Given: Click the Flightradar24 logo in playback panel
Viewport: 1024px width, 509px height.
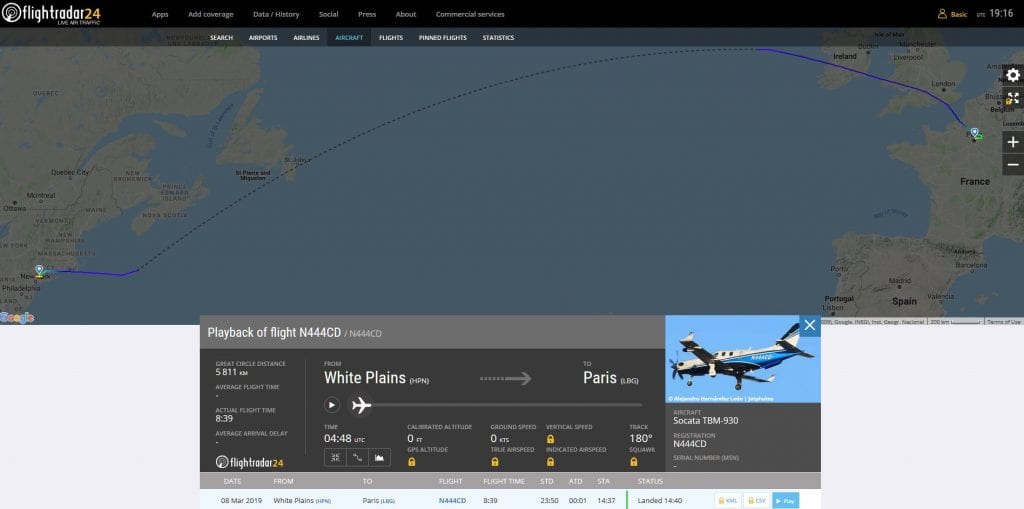Looking at the screenshot, I should (x=250, y=462).
